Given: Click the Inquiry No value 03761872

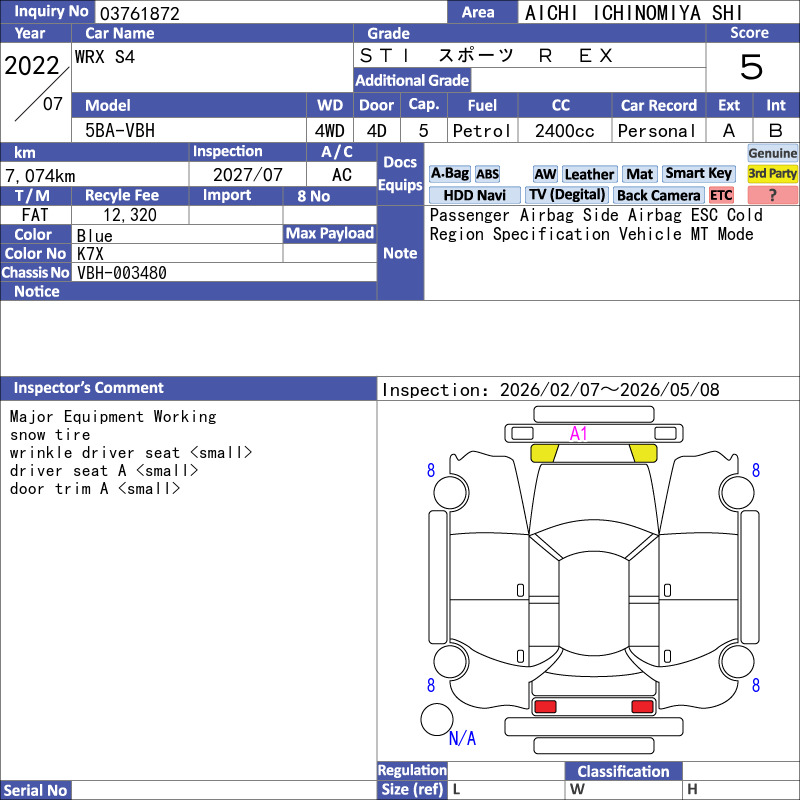Looking at the screenshot, I should coord(138,13).
